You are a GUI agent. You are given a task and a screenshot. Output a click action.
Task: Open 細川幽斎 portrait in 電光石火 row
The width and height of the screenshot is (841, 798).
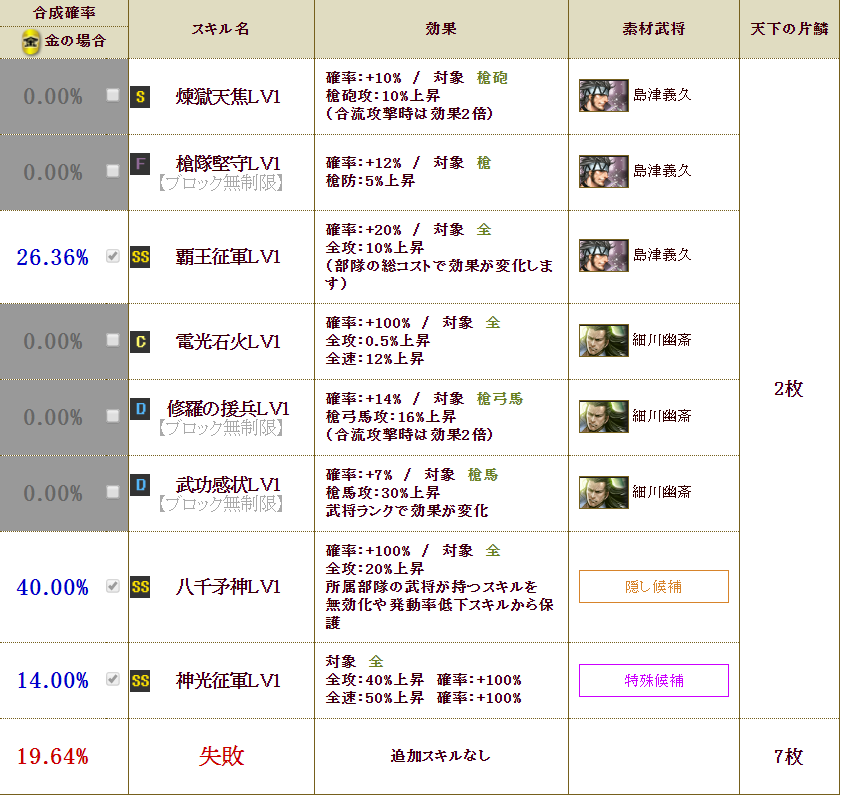click(603, 341)
